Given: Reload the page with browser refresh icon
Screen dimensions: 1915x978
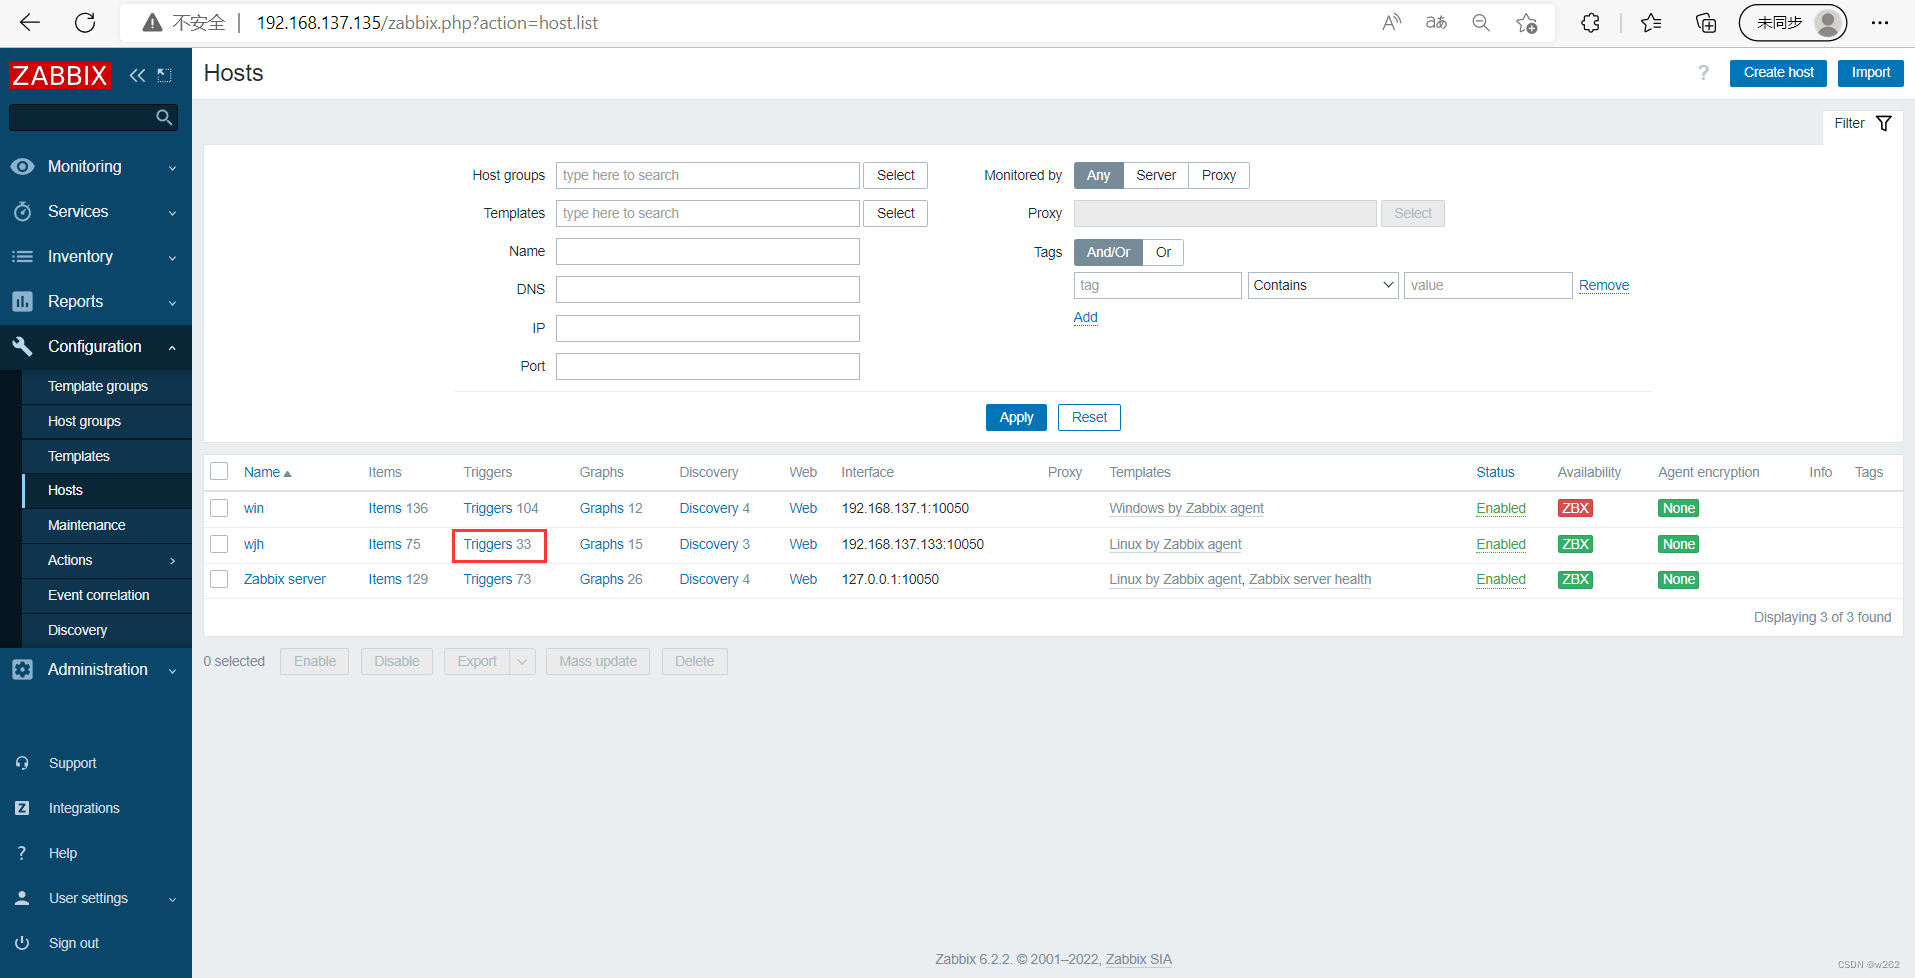Looking at the screenshot, I should pos(86,22).
